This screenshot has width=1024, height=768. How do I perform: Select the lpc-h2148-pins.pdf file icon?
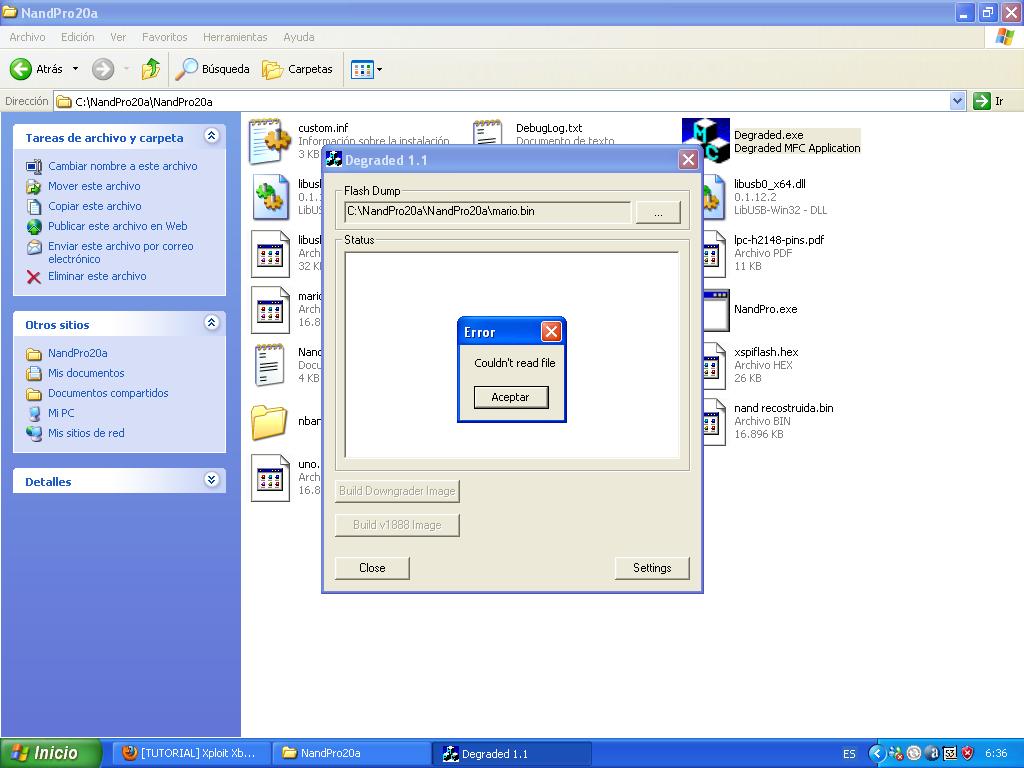pos(713,254)
